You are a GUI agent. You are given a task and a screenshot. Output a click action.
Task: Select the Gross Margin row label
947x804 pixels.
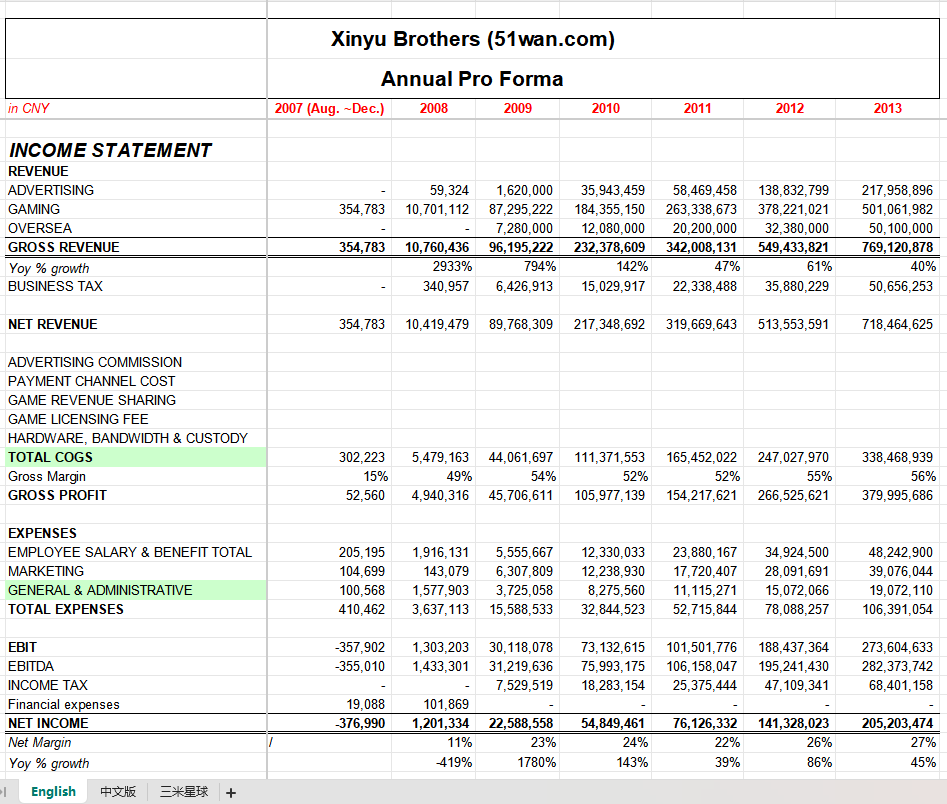click(47, 477)
